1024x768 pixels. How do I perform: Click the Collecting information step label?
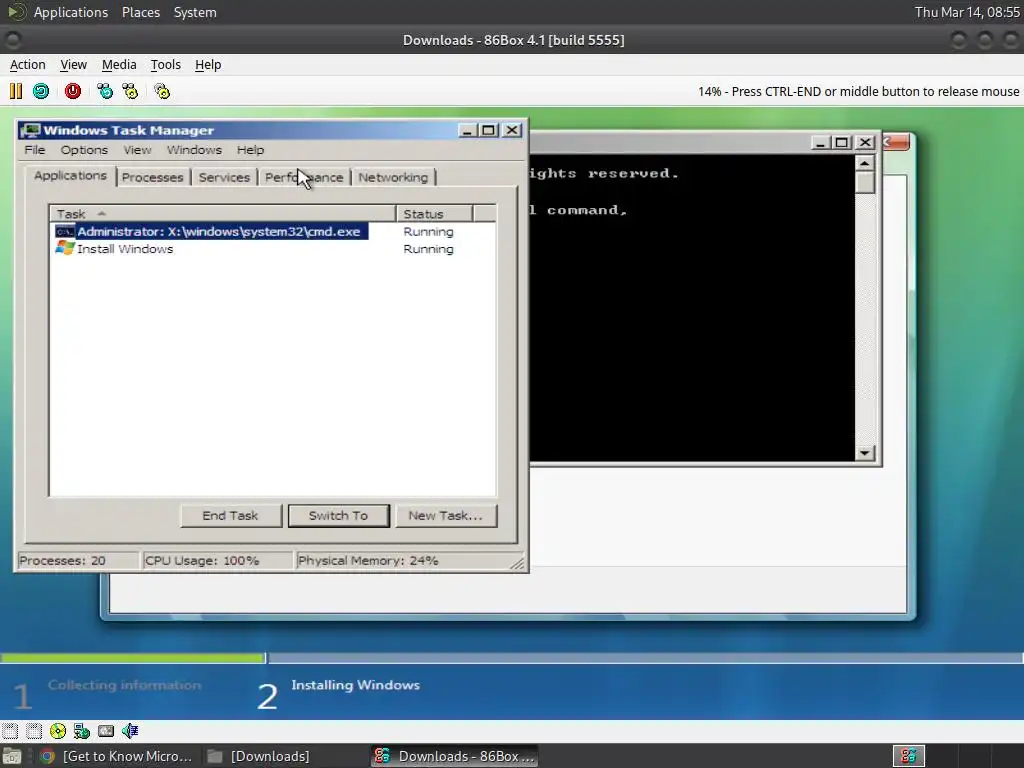[x=124, y=685]
